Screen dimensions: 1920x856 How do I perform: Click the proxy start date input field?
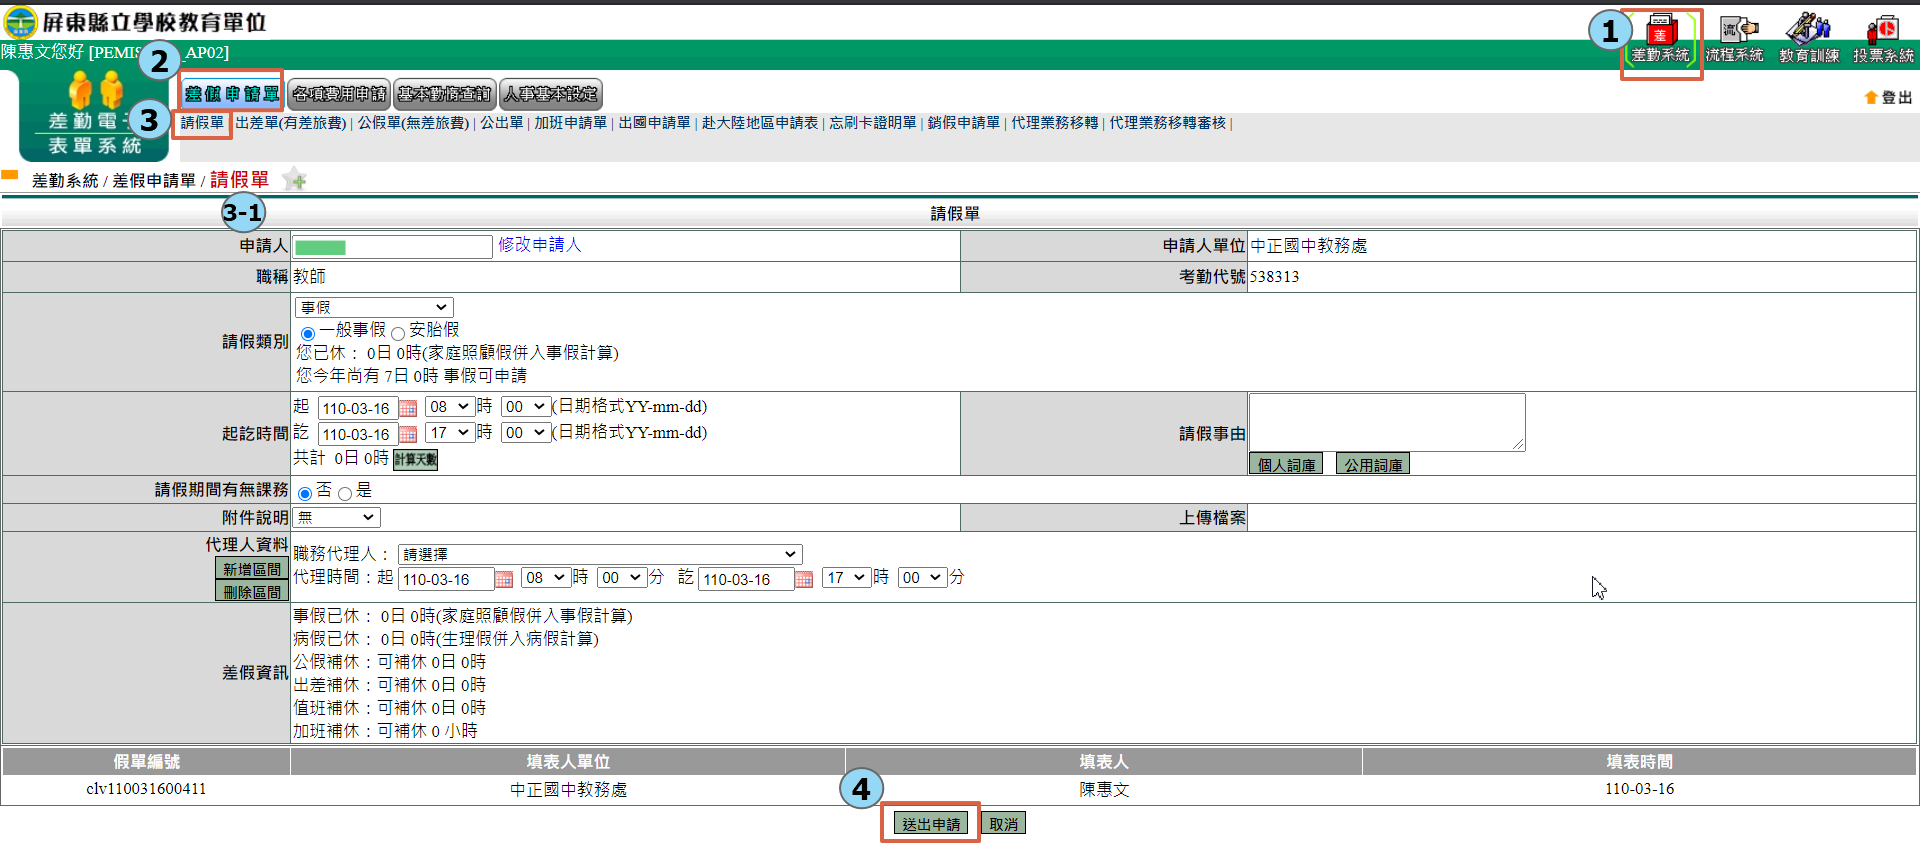(446, 579)
